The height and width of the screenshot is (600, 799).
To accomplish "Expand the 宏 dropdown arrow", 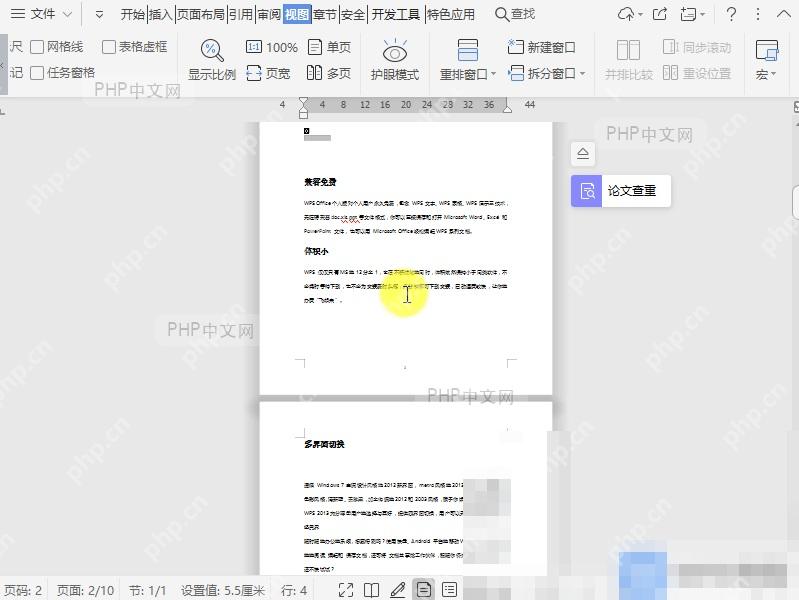I will (774, 74).
